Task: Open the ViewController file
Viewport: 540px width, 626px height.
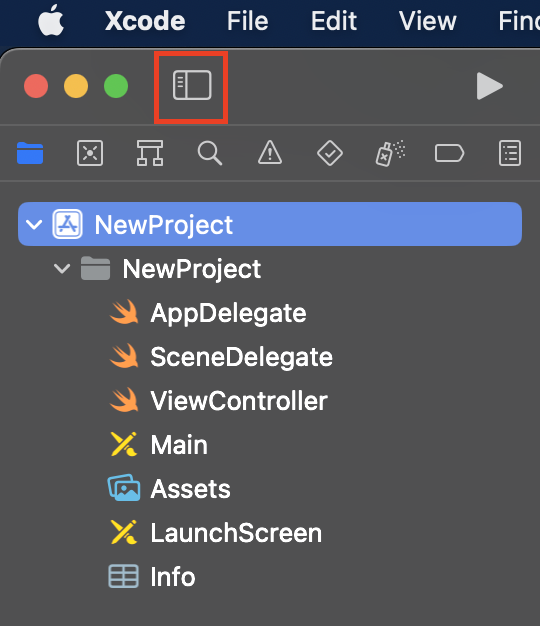Action: click(x=239, y=400)
